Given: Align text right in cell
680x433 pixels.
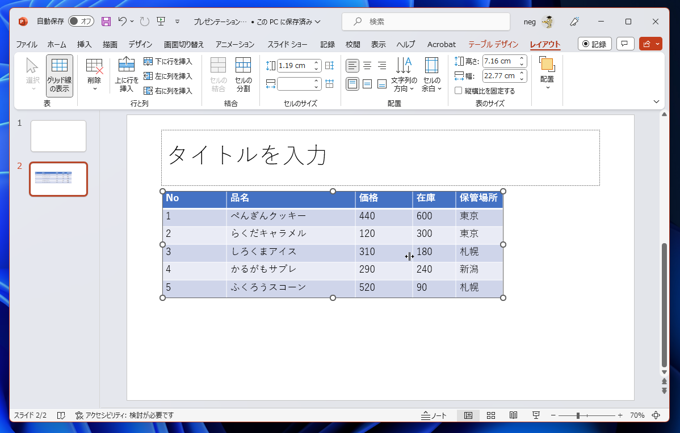Looking at the screenshot, I should [382, 66].
